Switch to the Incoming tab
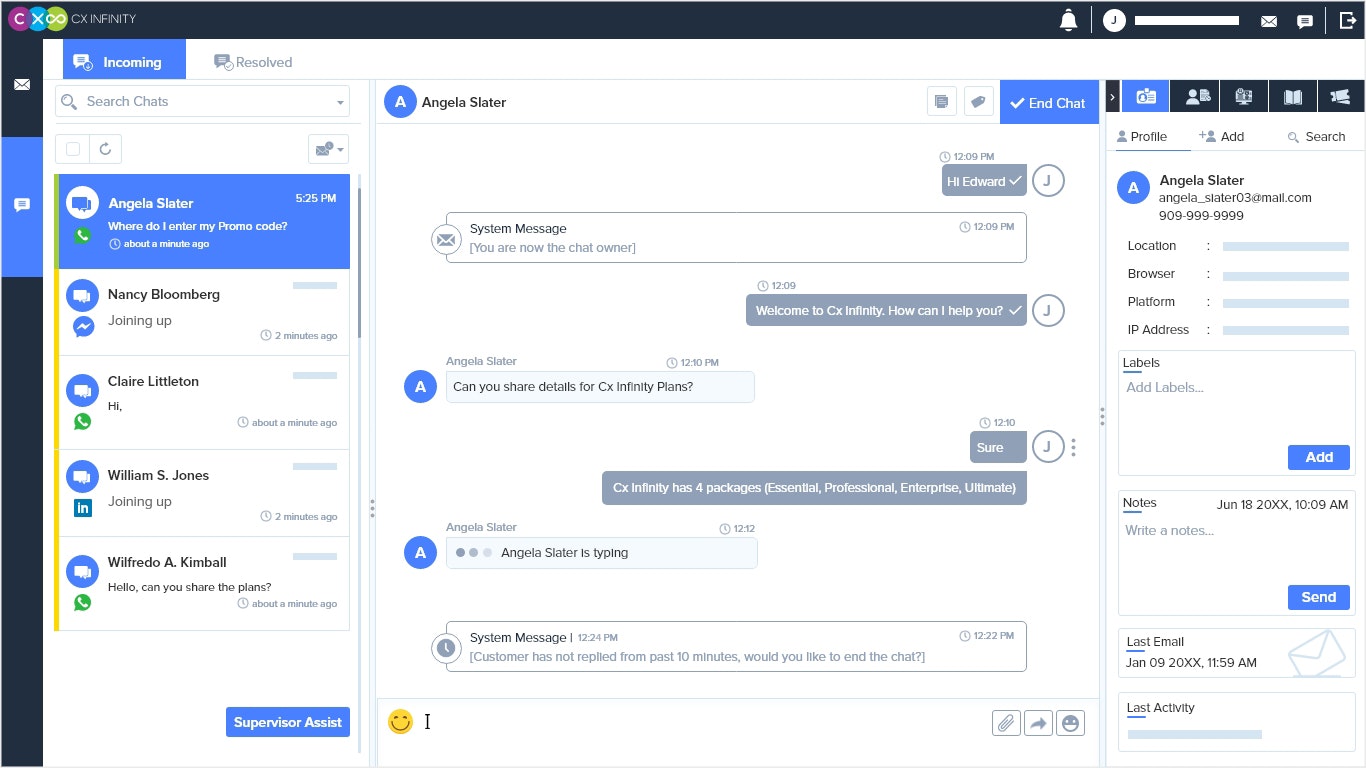 (x=124, y=60)
